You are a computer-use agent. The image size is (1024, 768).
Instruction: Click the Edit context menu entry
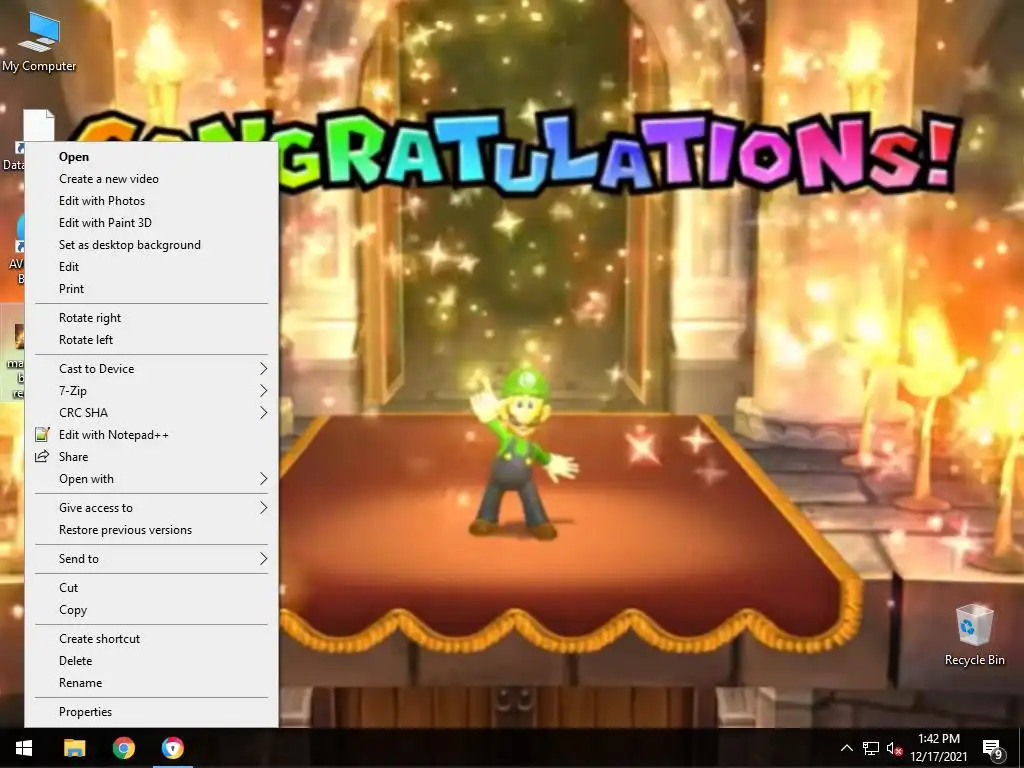[x=152, y=267]
